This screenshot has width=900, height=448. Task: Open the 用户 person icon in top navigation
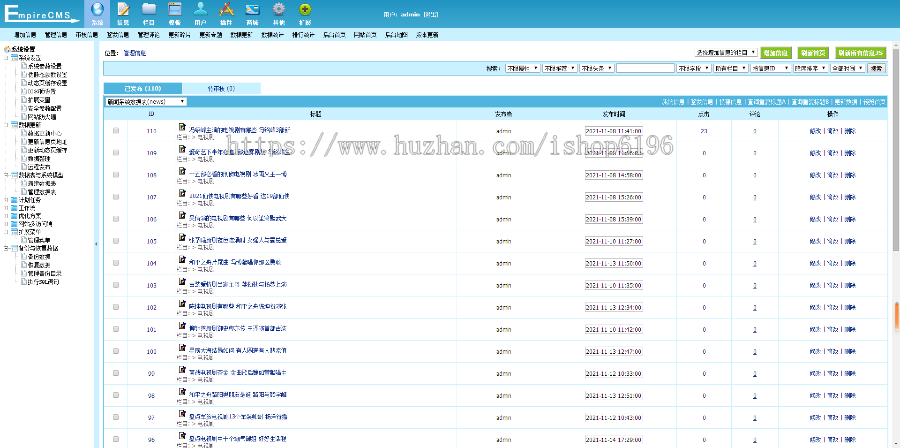point(200,9)
